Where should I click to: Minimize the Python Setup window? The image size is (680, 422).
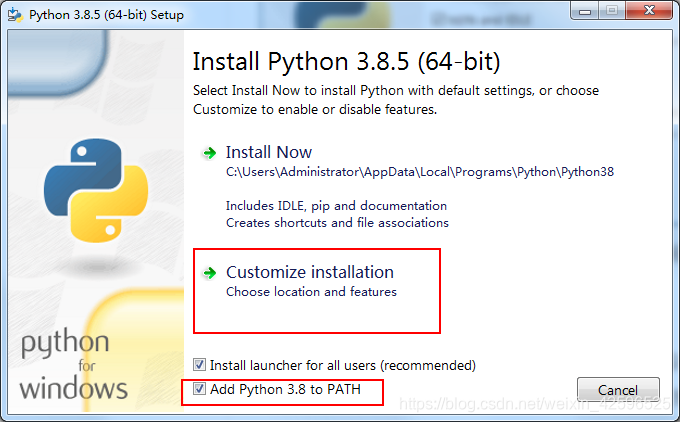[x=585, y=11]
